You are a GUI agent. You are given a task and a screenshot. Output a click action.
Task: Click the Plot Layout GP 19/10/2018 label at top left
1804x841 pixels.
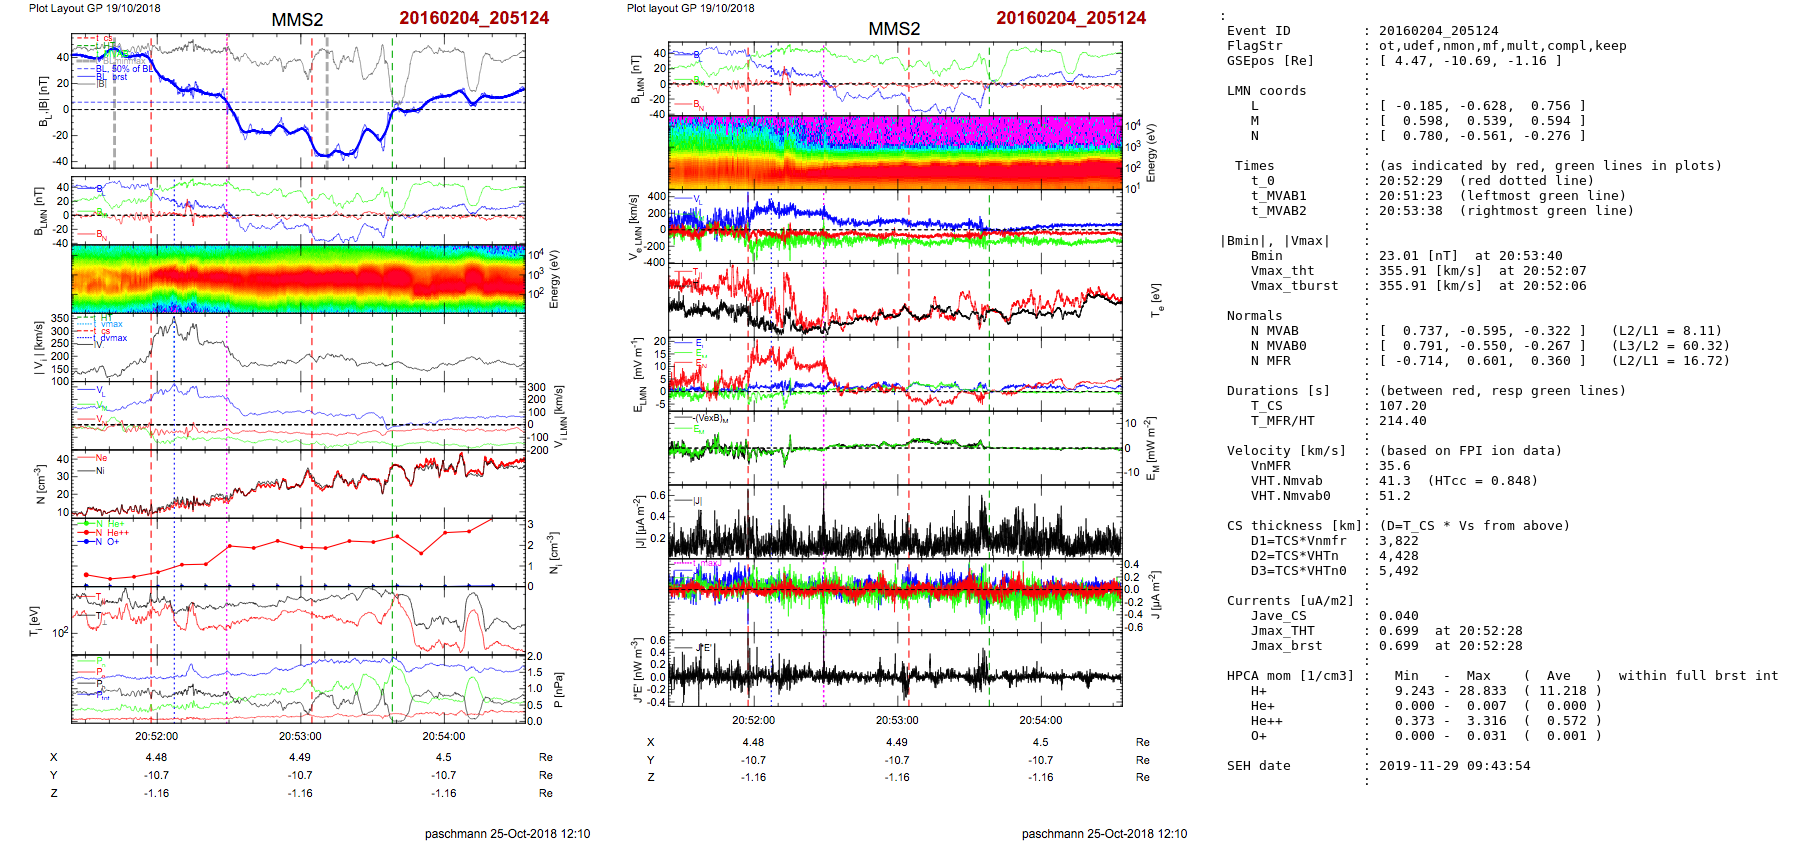94,8
